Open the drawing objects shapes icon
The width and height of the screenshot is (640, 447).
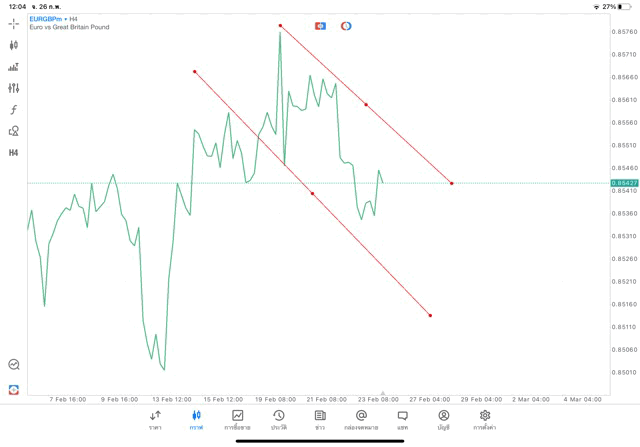click(x=13, y=131)
